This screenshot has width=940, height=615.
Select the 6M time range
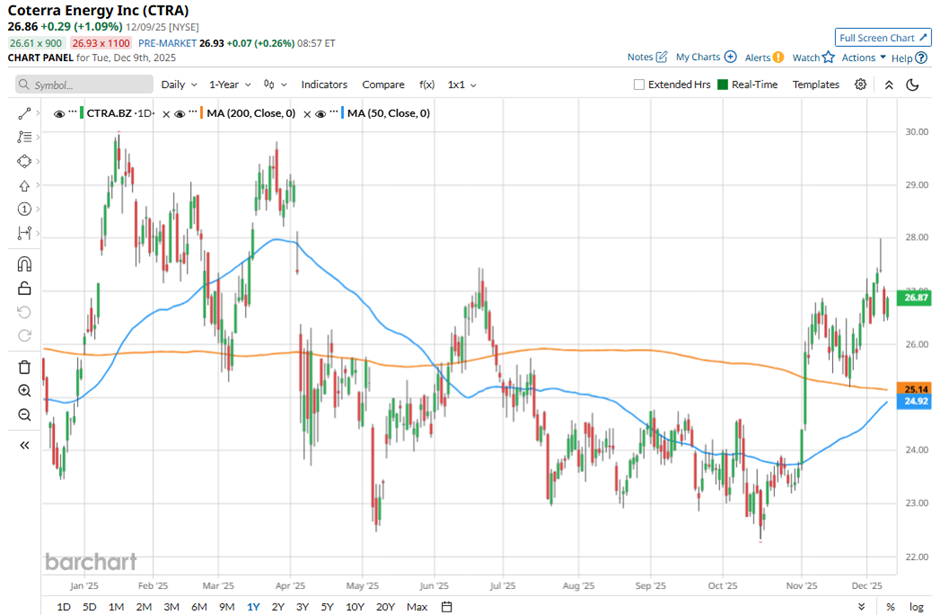[198, 606]
